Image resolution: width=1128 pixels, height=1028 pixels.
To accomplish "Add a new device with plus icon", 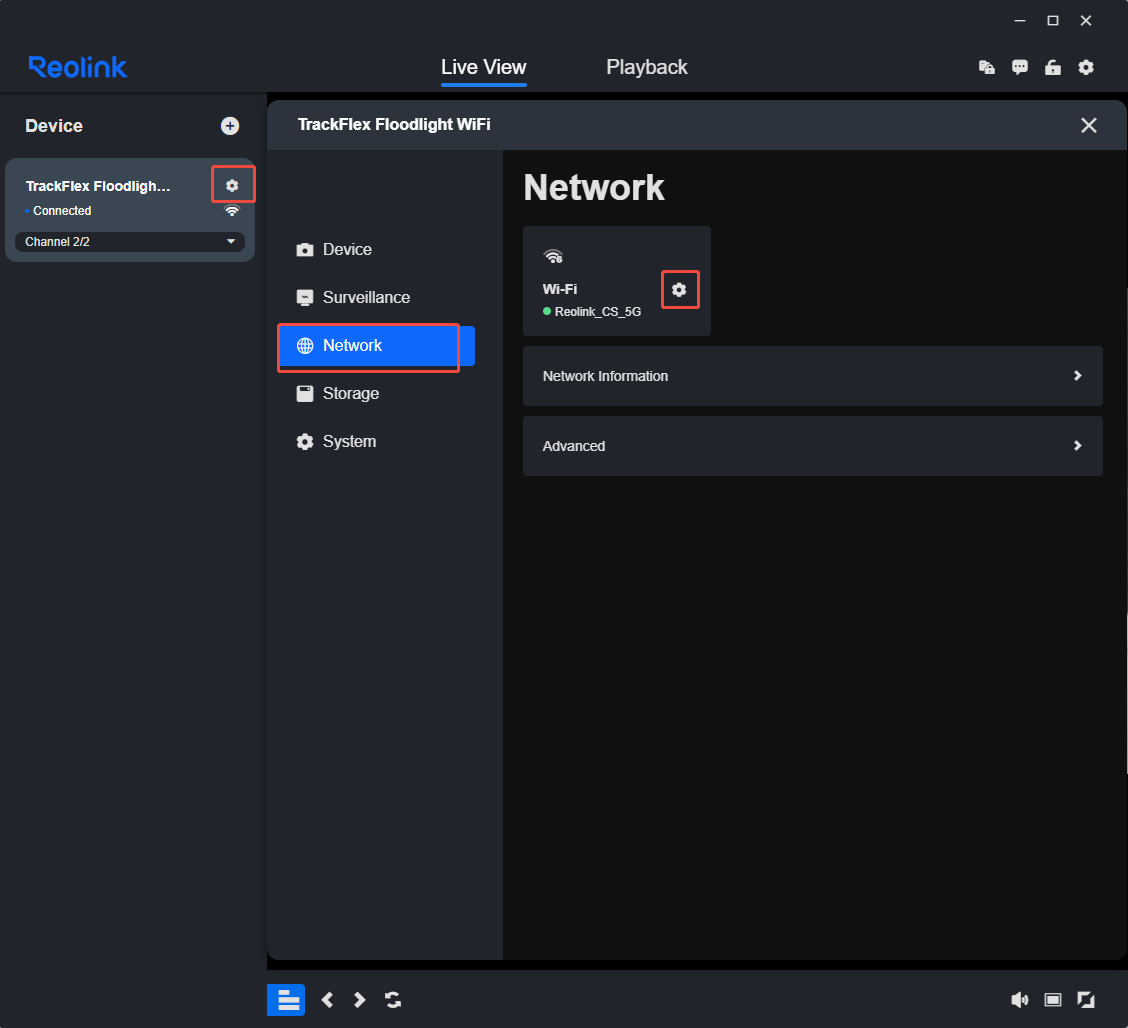I will pyautogui.click(x=229, y=126).
